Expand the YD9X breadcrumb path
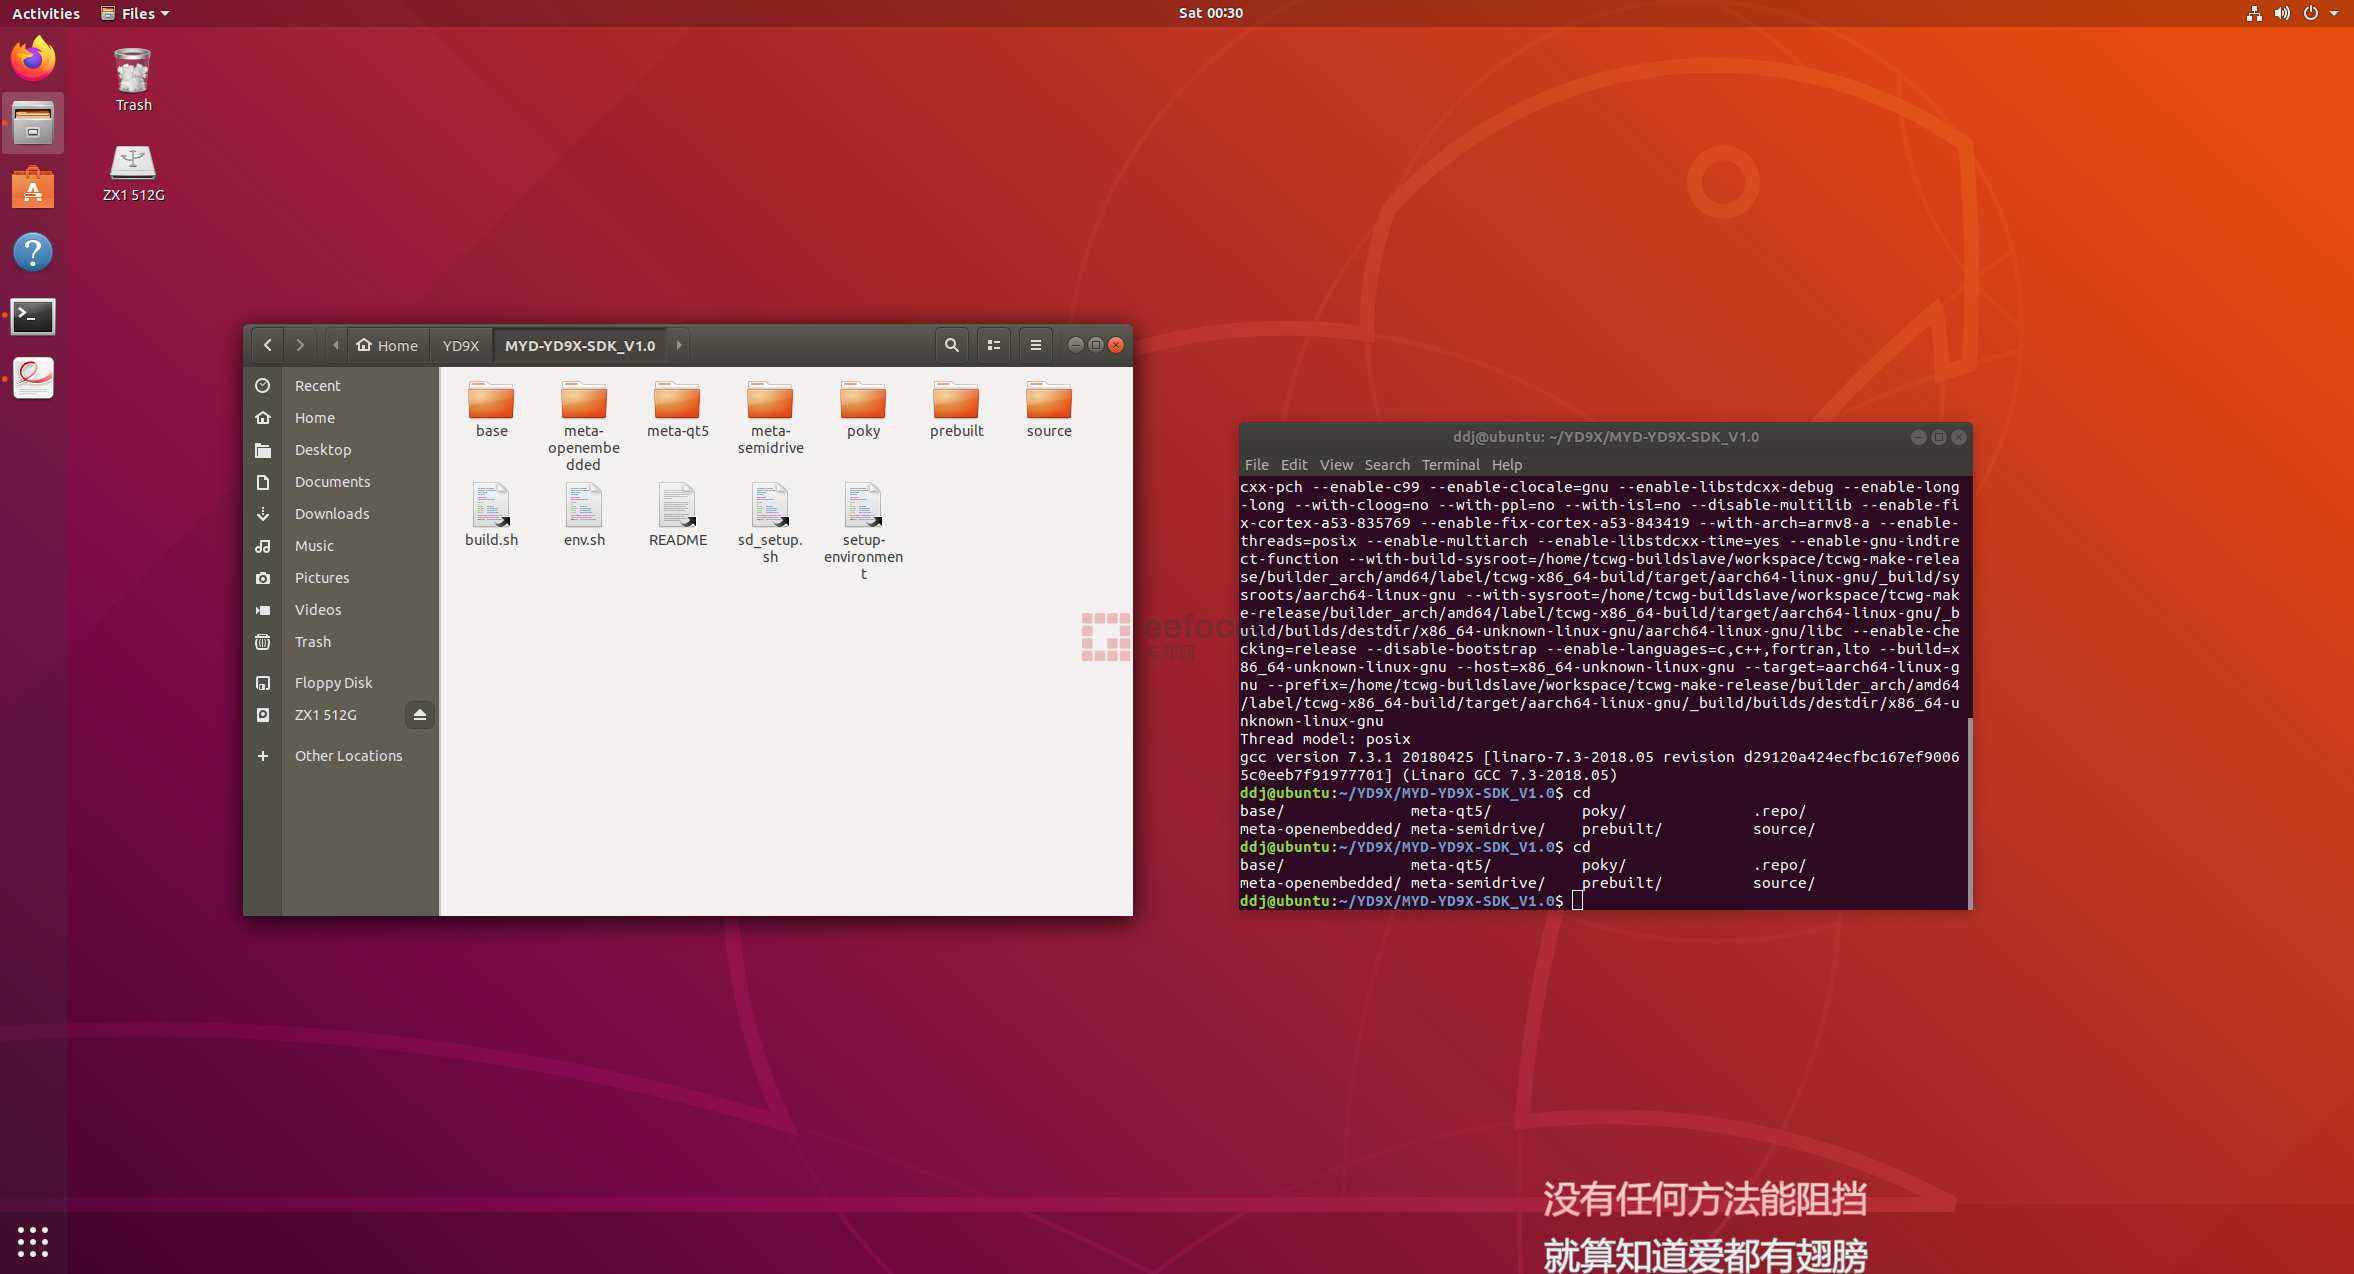2354x1274 pixels. 458,344
